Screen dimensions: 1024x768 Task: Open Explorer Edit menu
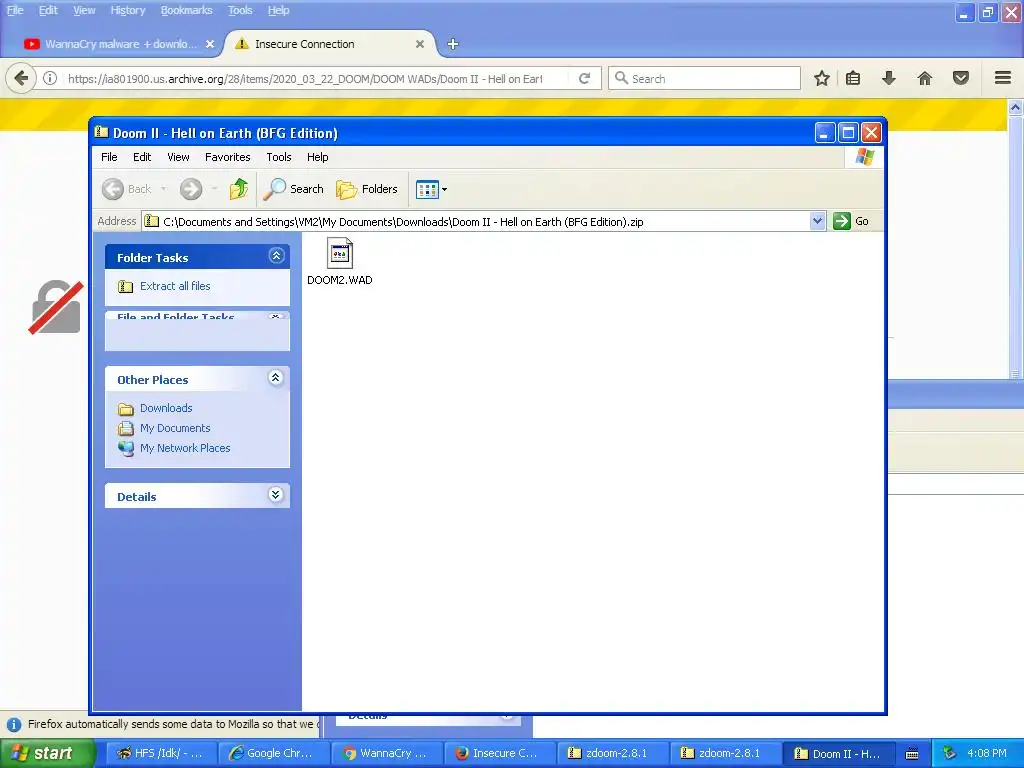click(142, 157)
